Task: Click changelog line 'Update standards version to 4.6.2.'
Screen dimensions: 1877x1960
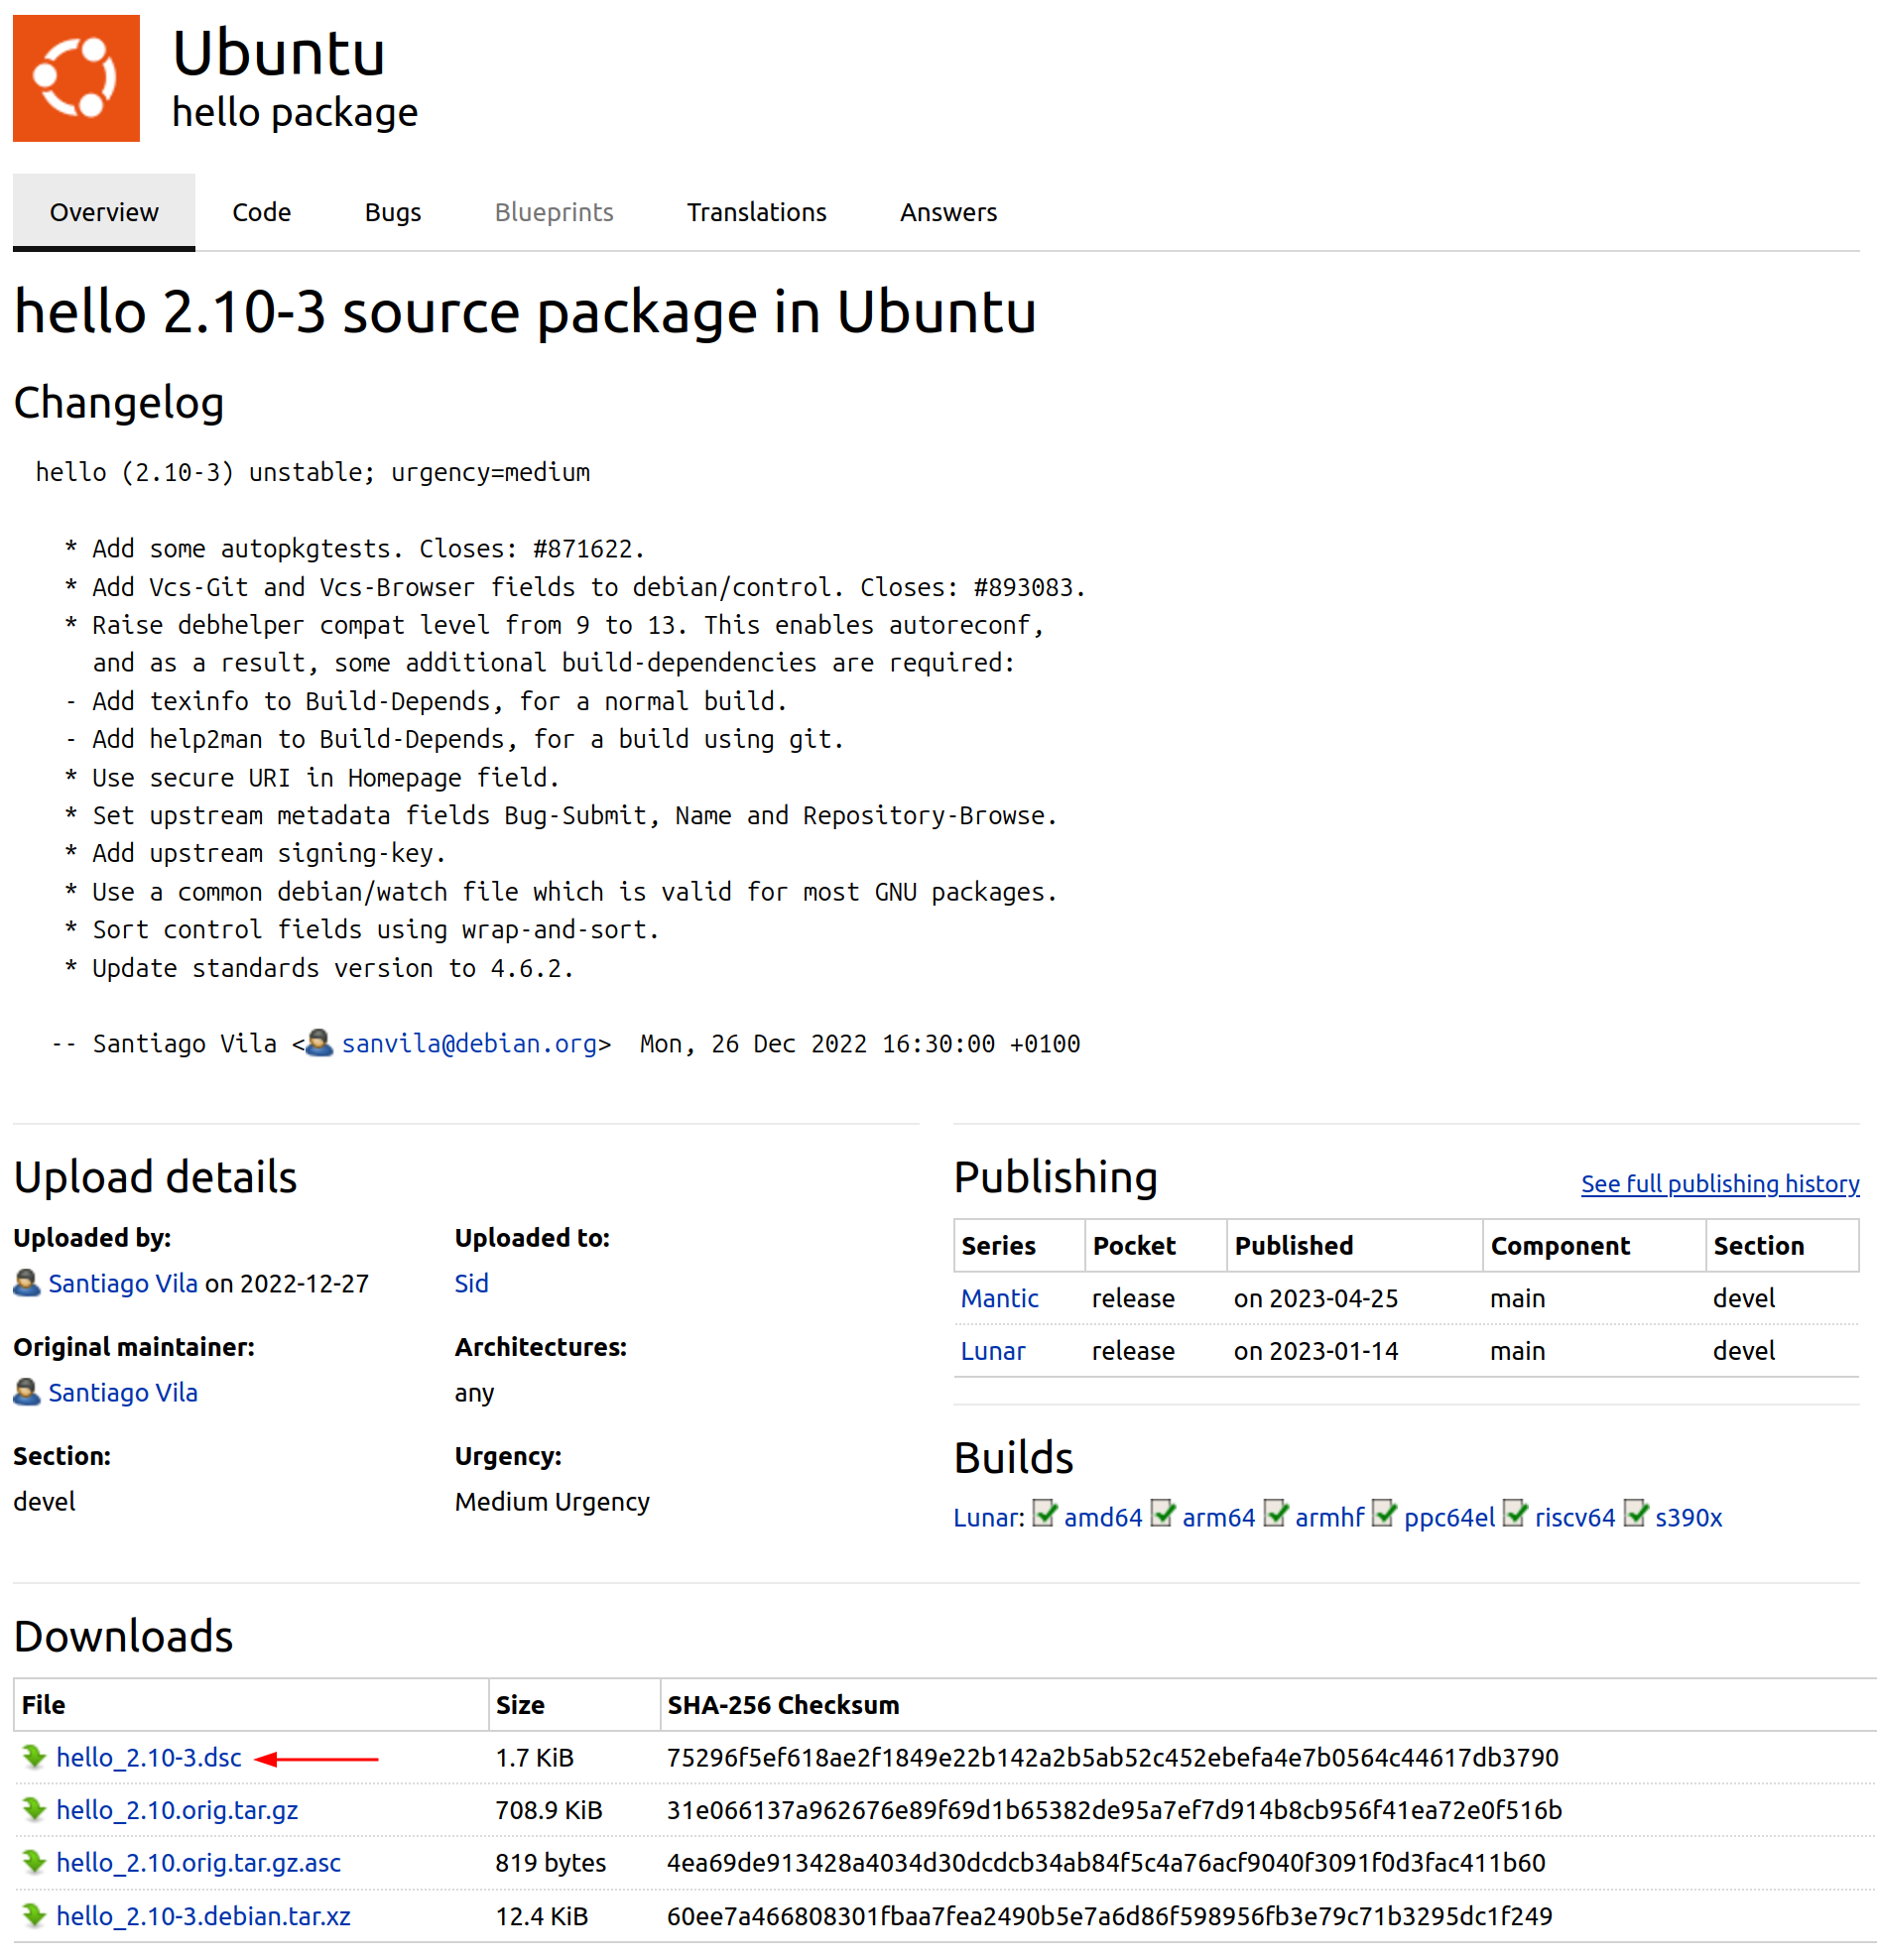Action: pos(332,968)
